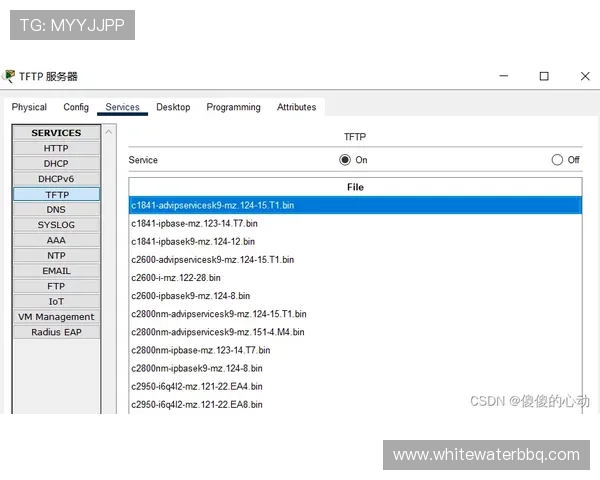The image size is (600, 480).
Task: Open the FTP service settings
Action: 56,286
